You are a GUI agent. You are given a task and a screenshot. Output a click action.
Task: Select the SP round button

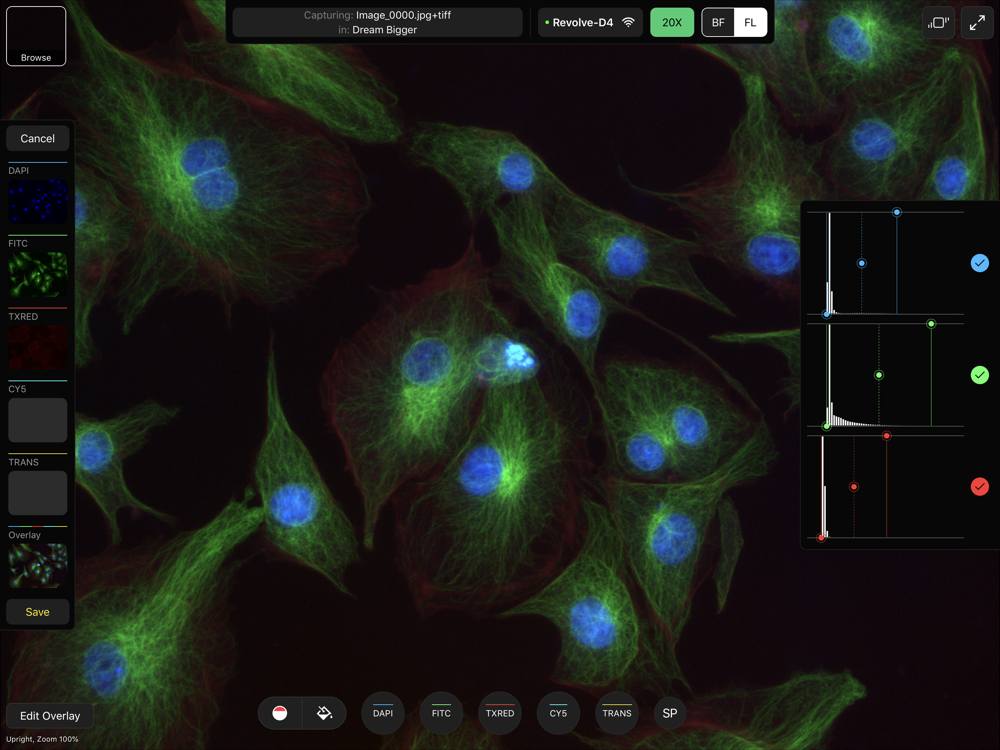670,713
